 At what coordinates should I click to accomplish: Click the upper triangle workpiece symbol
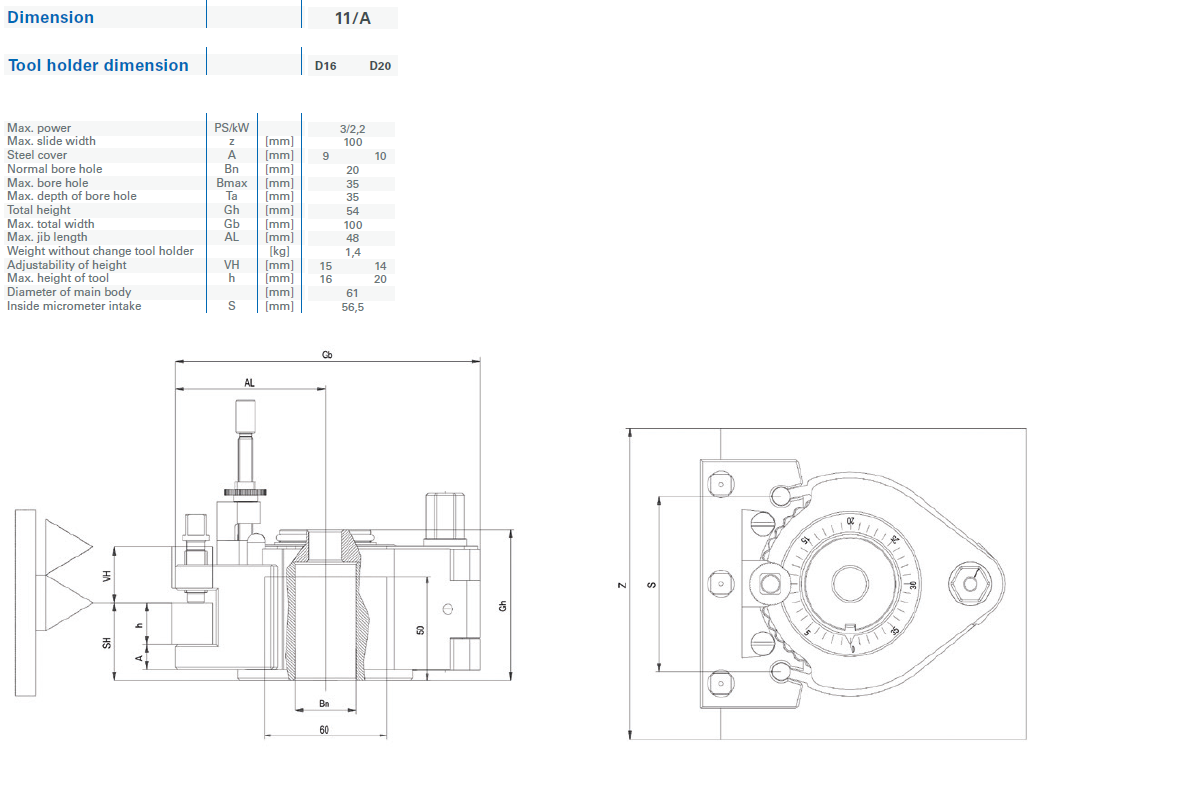pyautogui.click(x=67, y=548)
